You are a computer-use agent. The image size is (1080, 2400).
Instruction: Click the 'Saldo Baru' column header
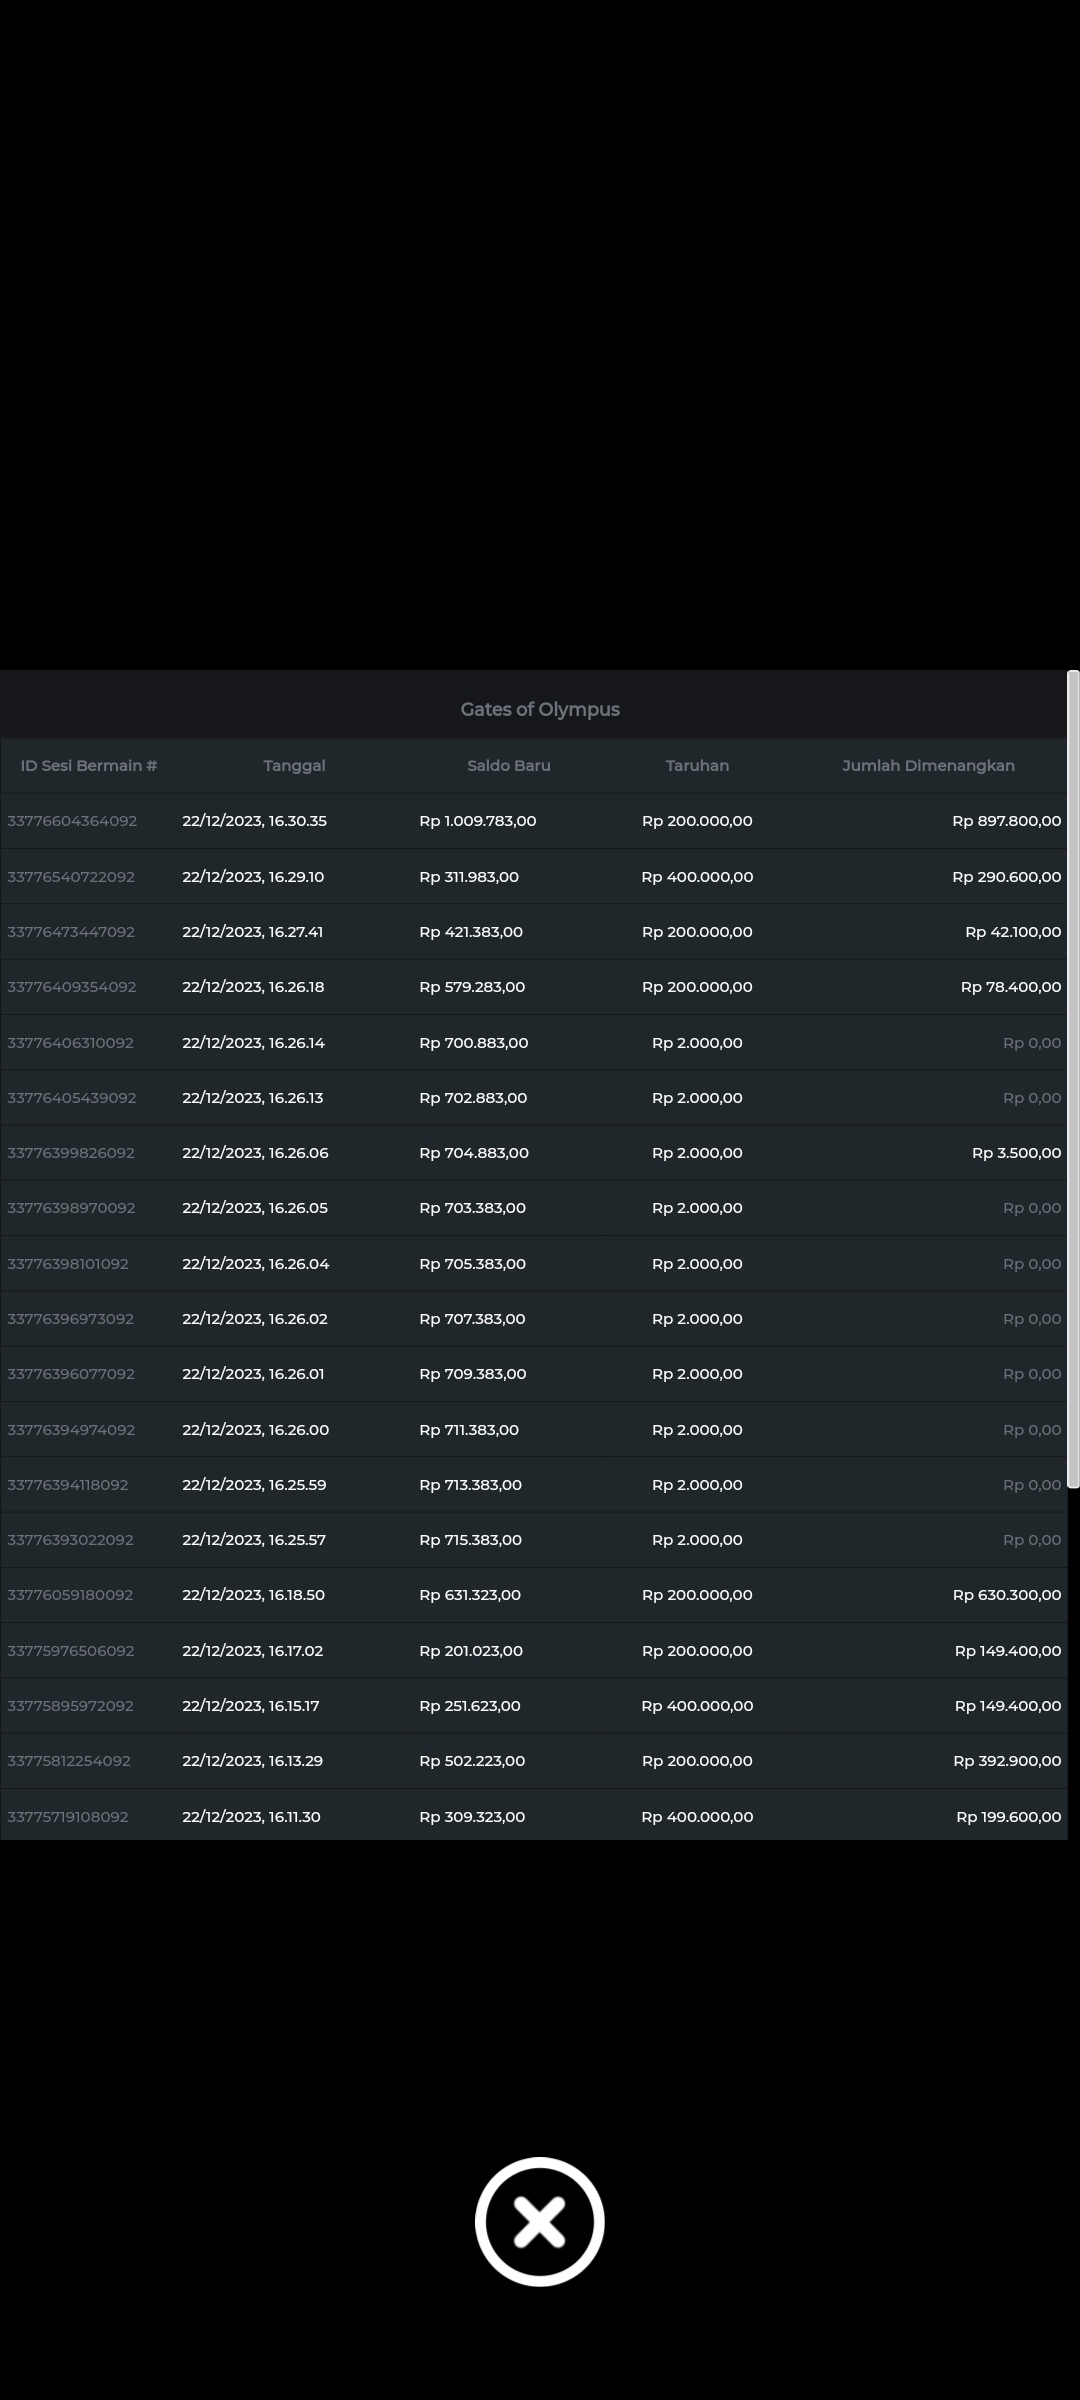pos(508,765)
